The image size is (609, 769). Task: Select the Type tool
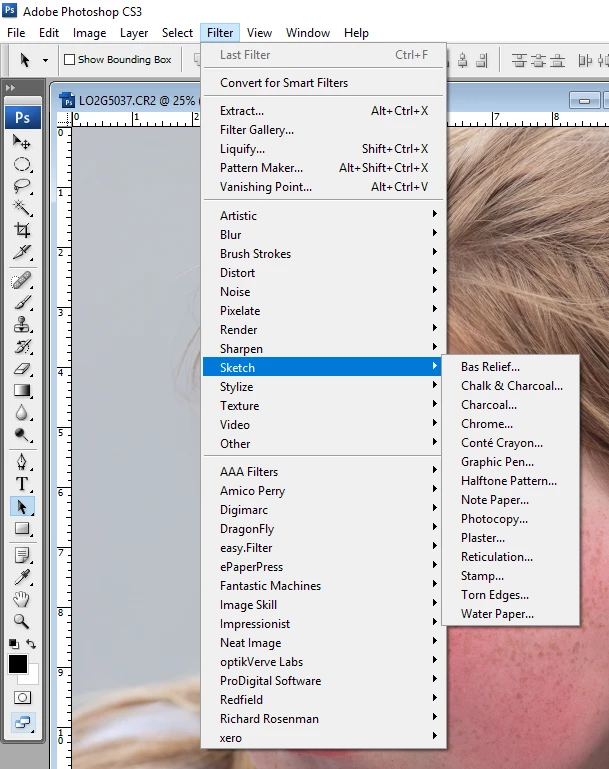click(x=22, y=484)
